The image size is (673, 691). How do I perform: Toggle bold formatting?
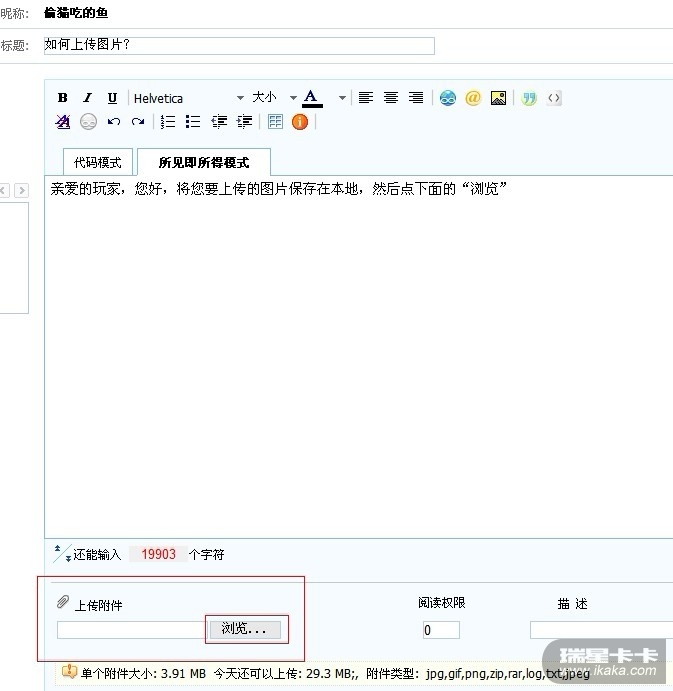pyautogui.click(x=63, y=98)
